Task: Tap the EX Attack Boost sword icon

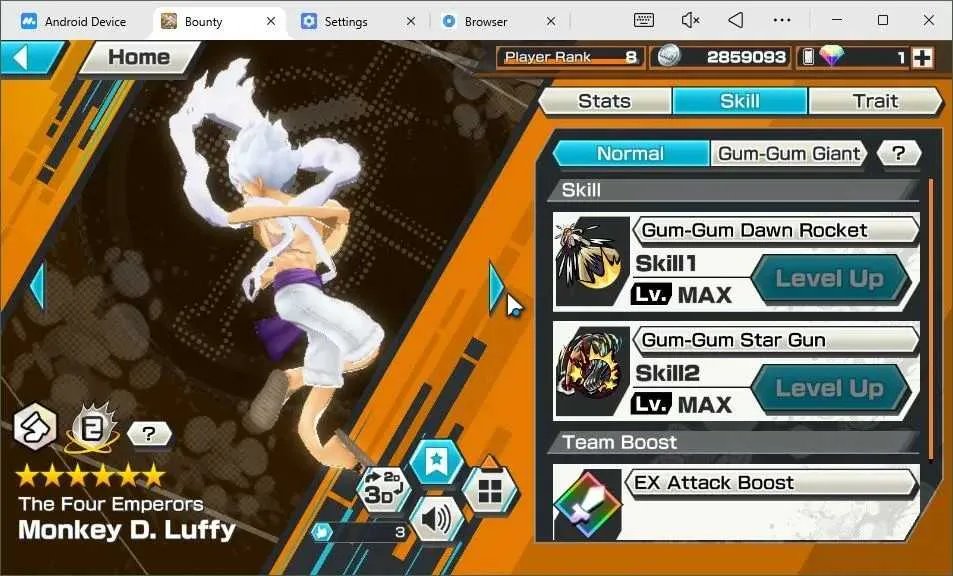Action: (588, 504)
